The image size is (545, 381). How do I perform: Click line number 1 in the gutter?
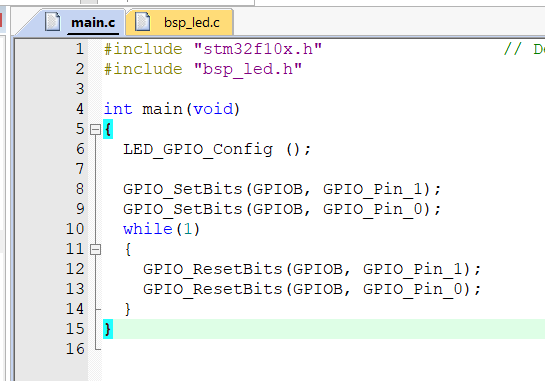click(80, 49)
